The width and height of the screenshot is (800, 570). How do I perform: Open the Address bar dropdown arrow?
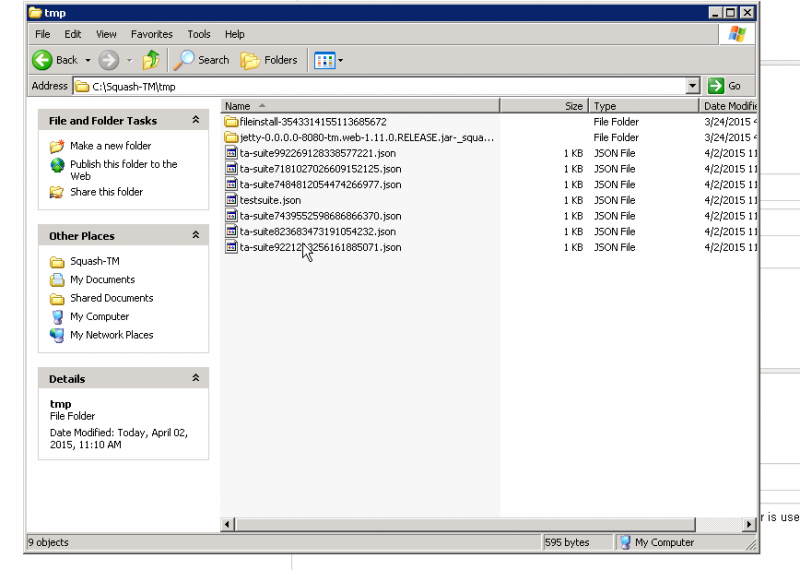point(692,86)
